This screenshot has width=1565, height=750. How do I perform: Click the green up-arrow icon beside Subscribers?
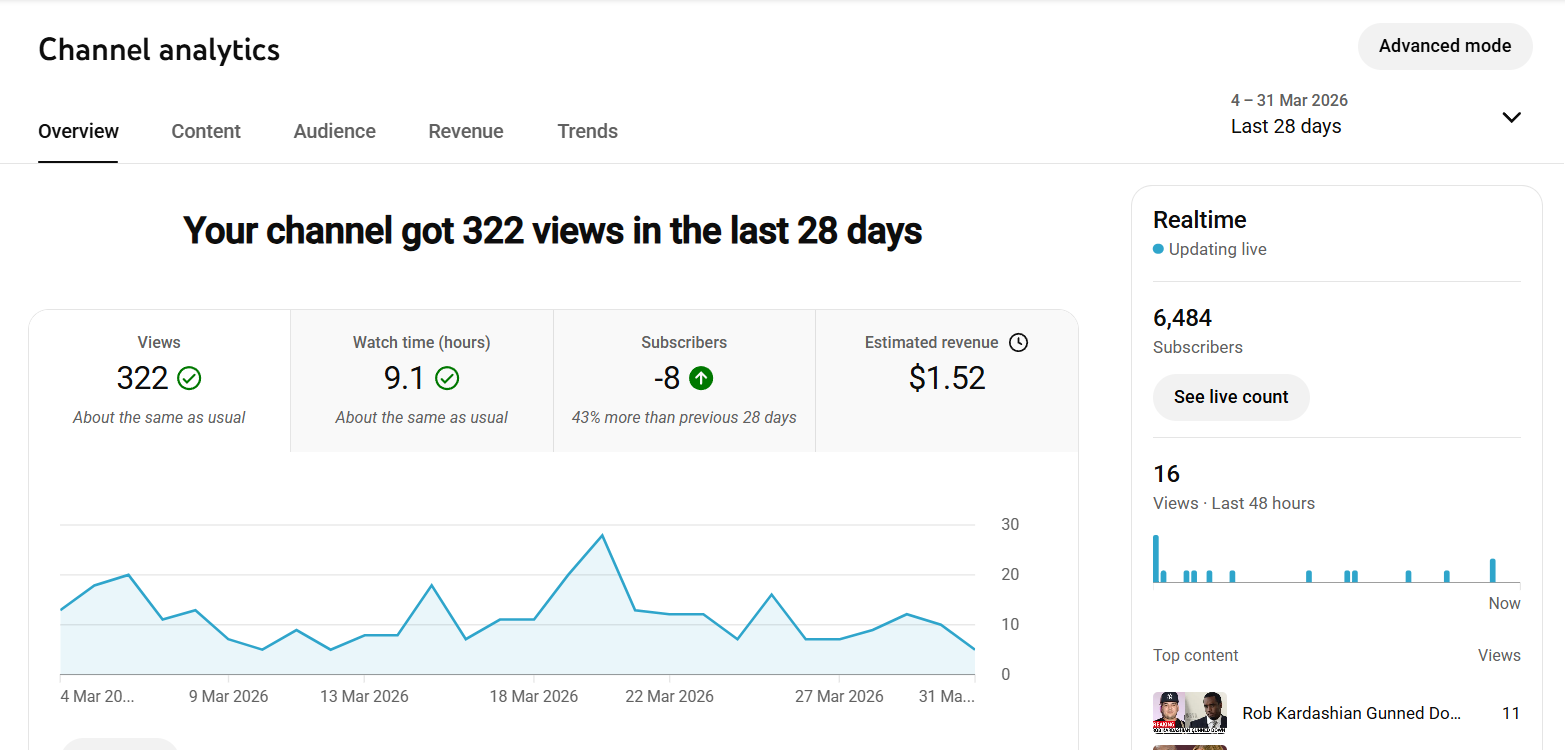click(x=701, y=378)
